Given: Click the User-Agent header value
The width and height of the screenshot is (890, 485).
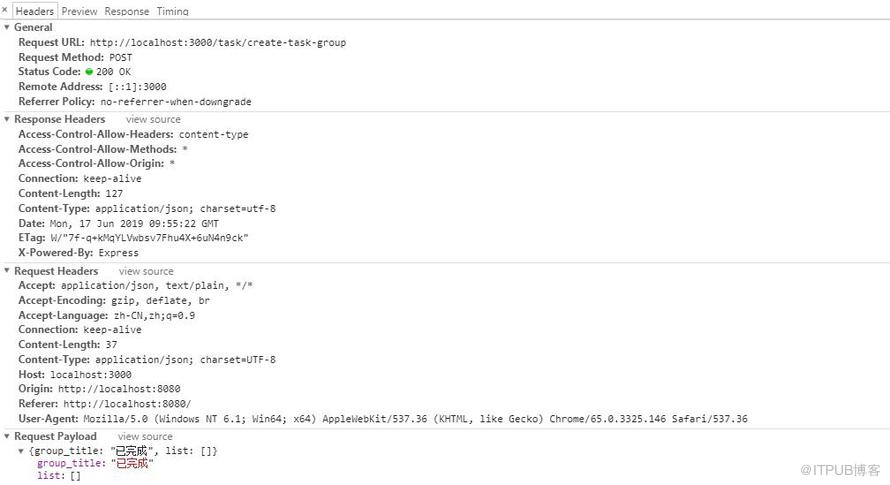Looking at the screenshot, I should (x=415, y=419).
